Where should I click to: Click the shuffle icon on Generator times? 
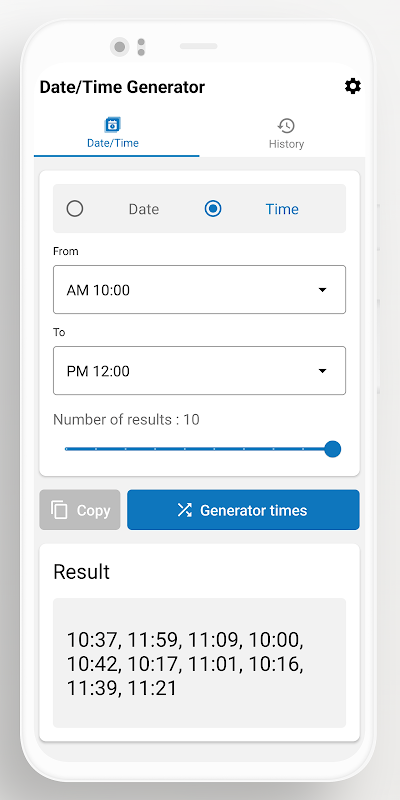click(x=184, y=510)
